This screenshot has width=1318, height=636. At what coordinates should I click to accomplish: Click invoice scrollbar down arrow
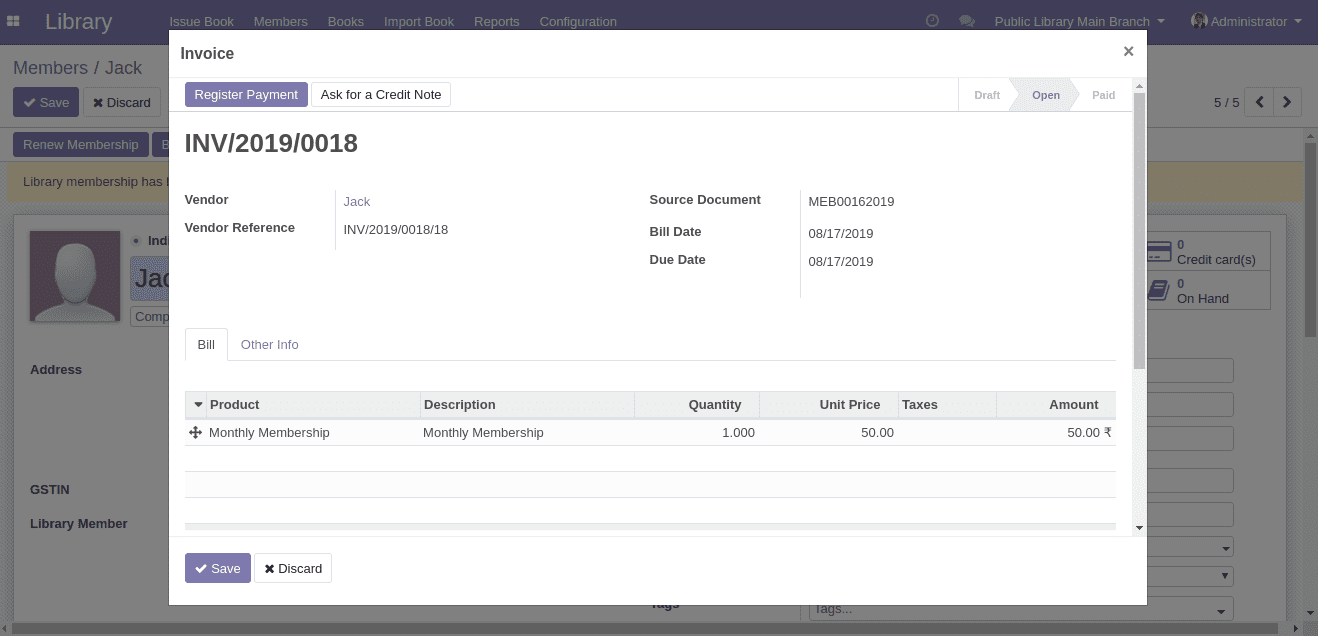1139,528
